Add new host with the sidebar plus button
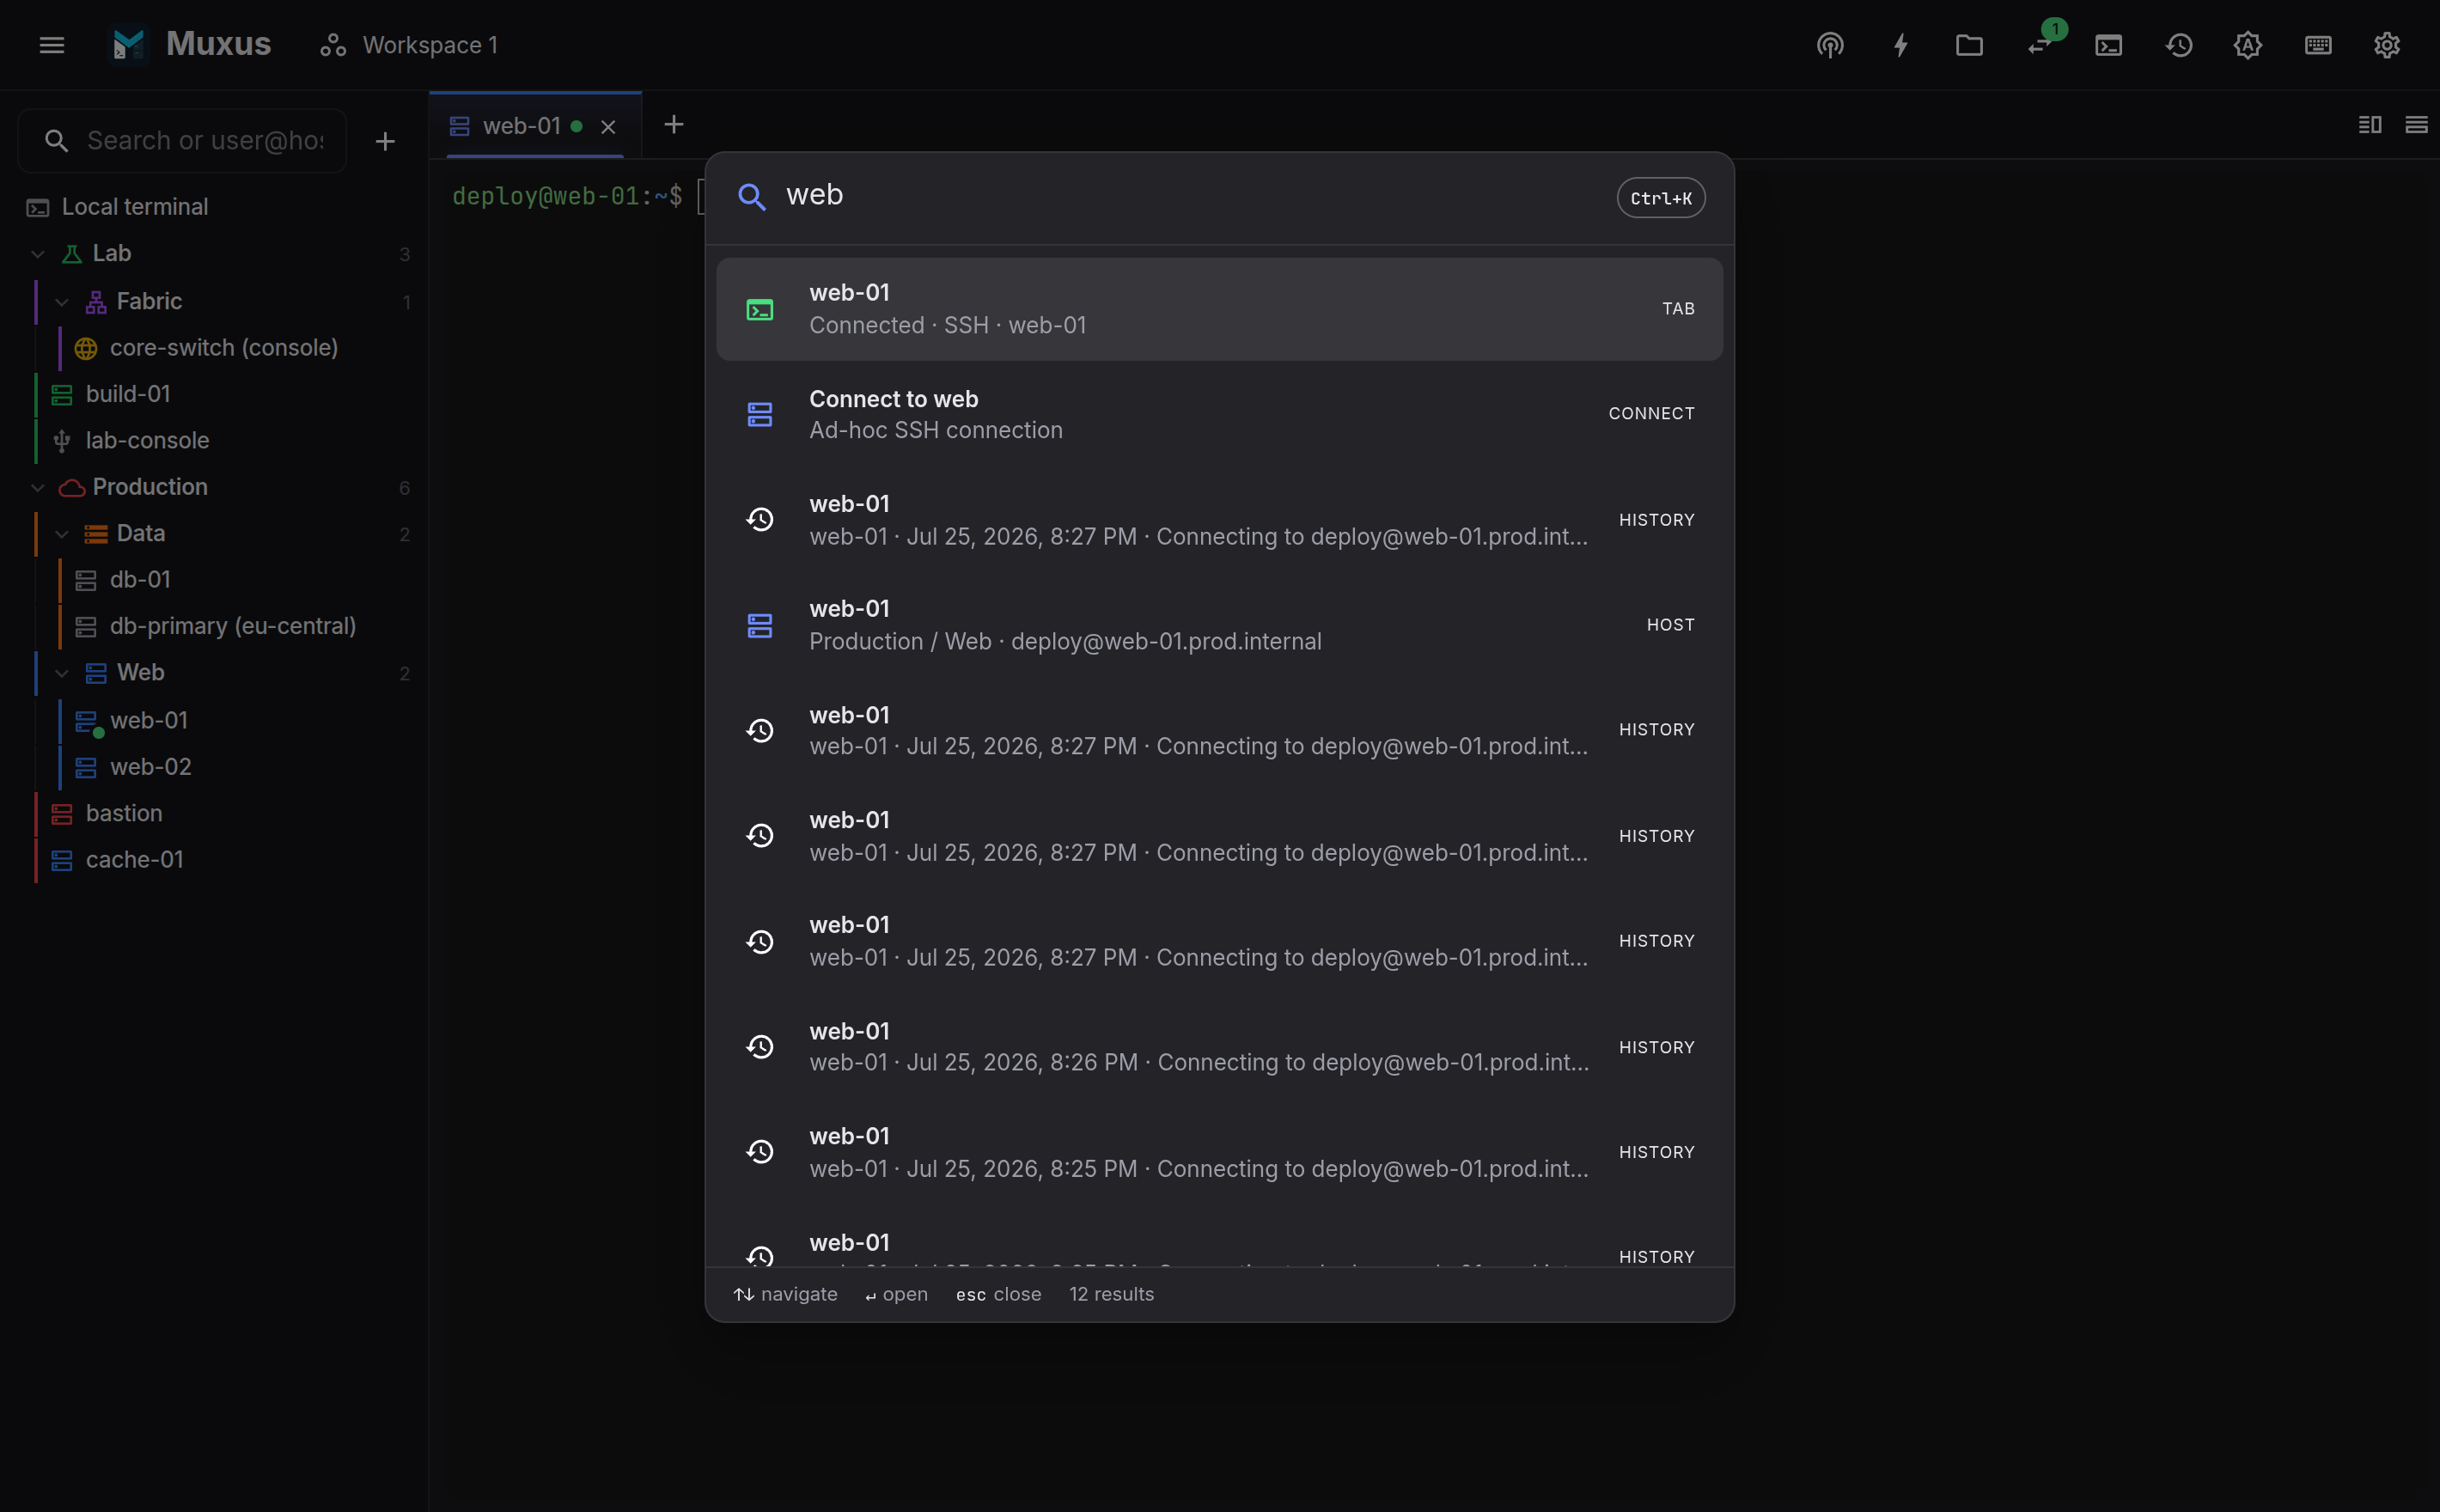The height and width of the screenshot is (1512, 2440). click(385, 141)
